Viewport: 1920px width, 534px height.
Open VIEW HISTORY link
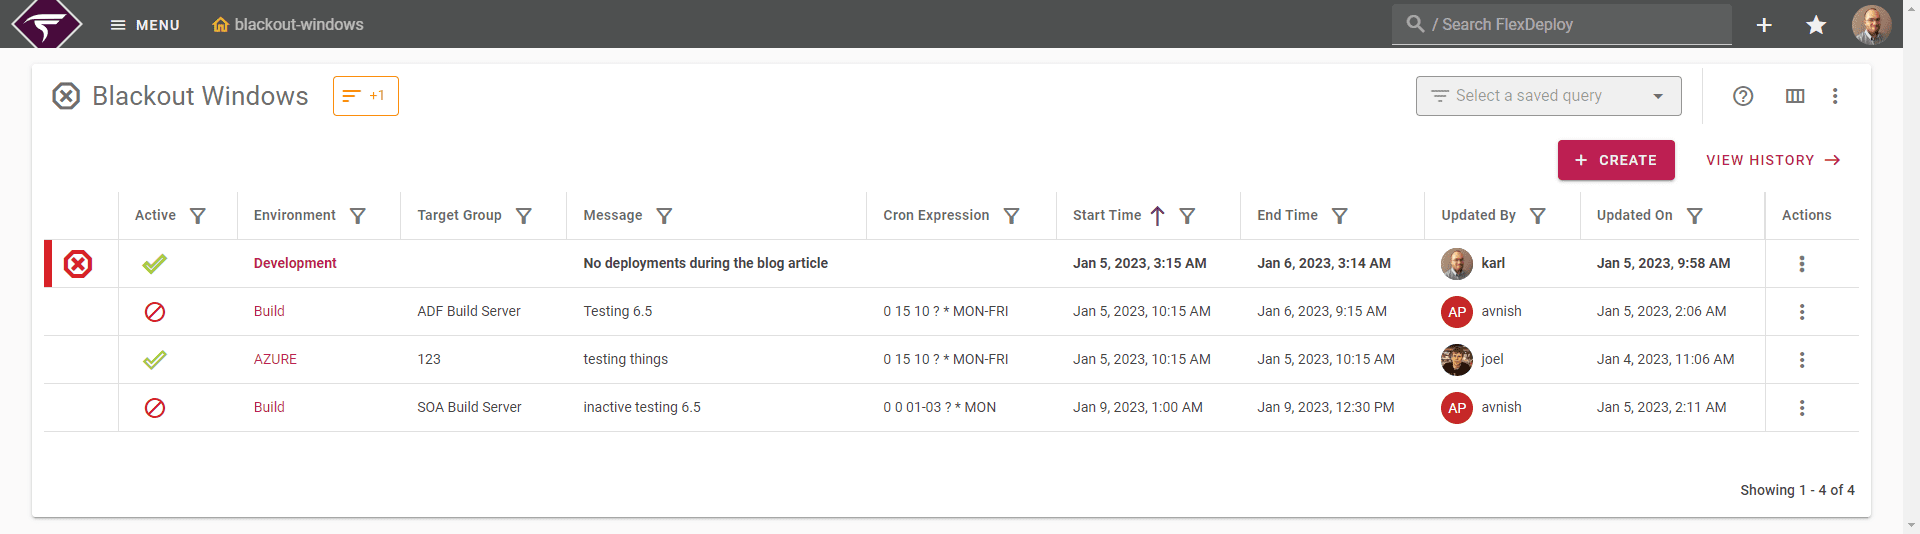pyautogui.click(x=1773, y=160)
